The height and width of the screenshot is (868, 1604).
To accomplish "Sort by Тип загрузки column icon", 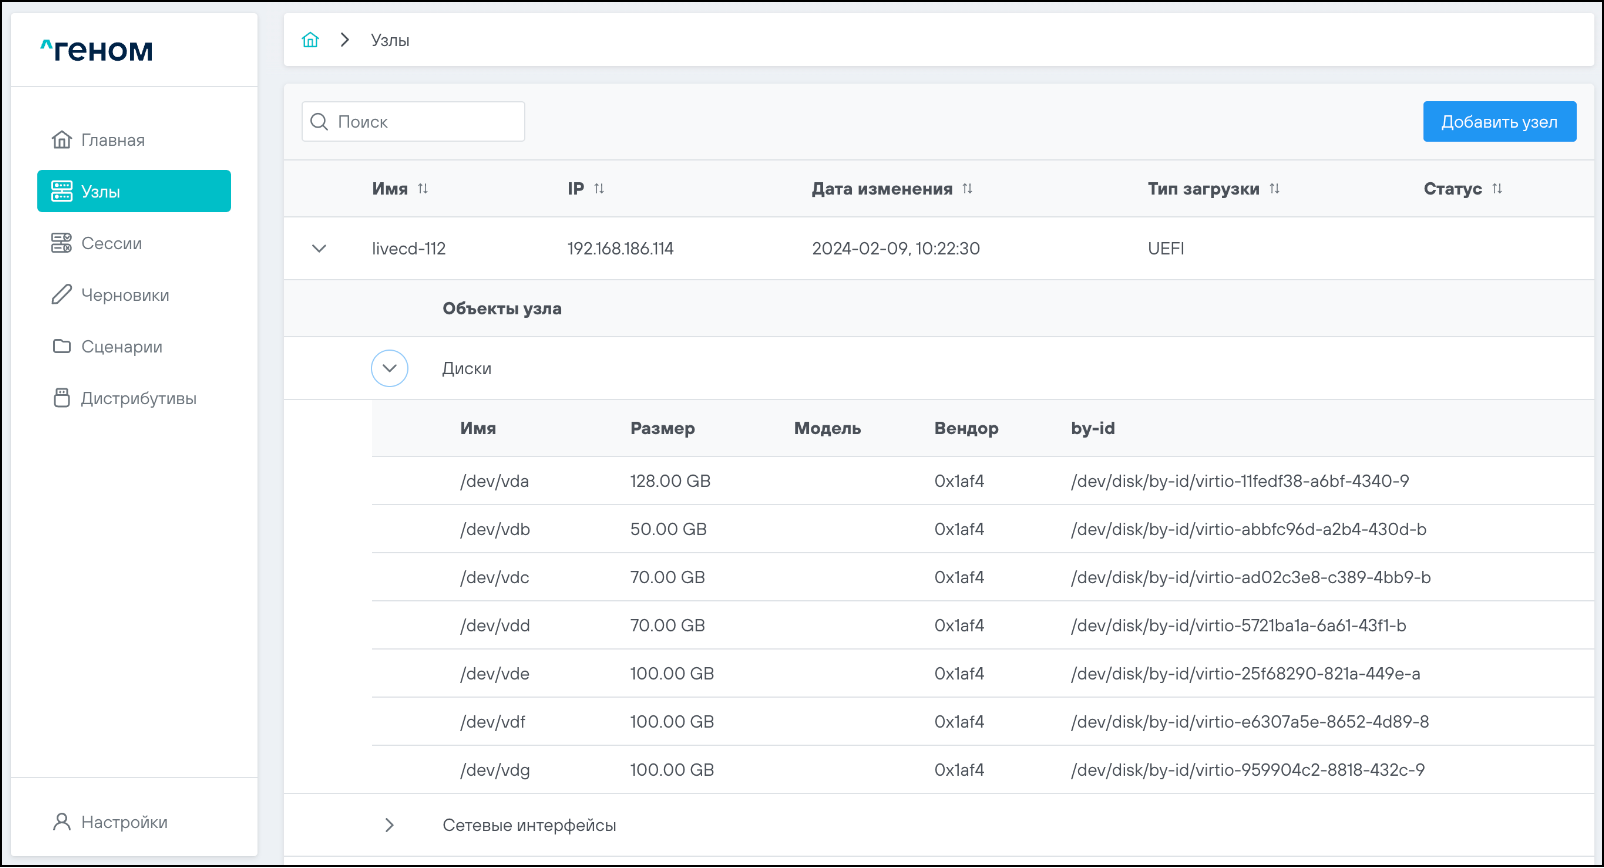I will click(1274, 189).
